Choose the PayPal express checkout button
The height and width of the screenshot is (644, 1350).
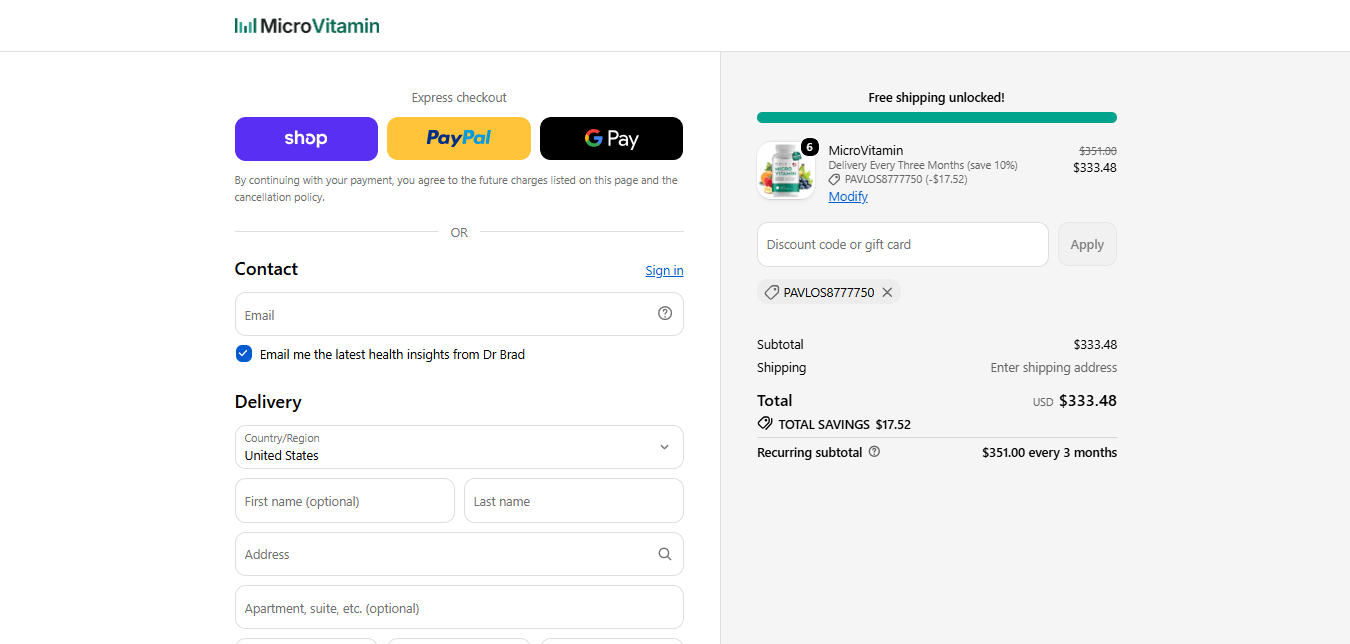[459, 139]
